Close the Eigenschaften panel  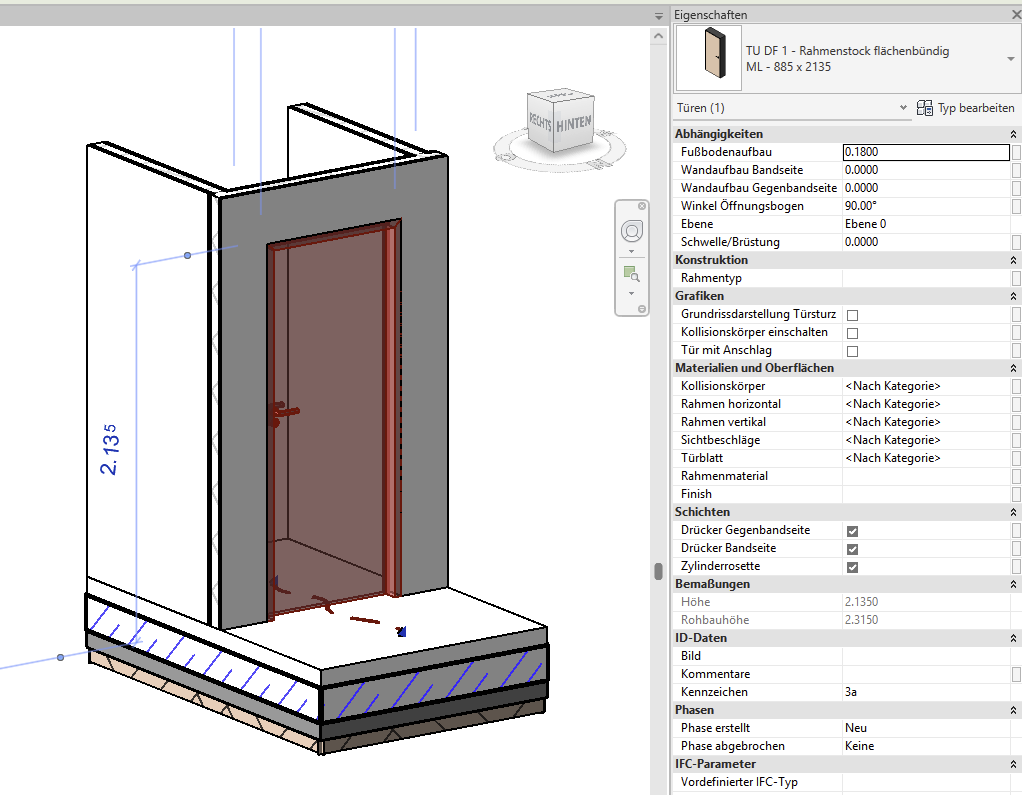(x=1016, y=15)
